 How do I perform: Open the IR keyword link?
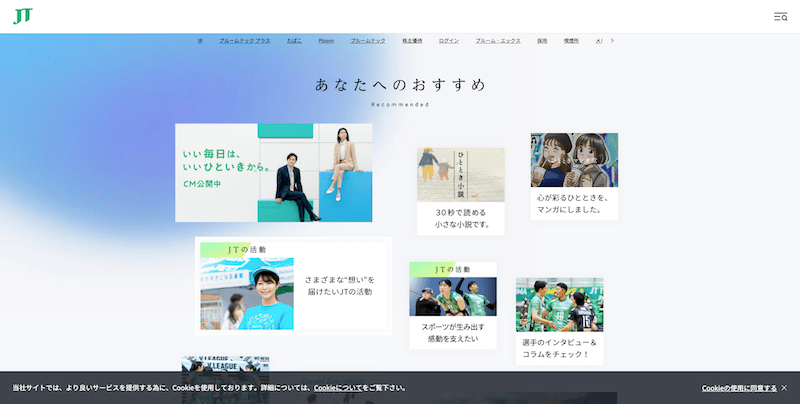coord(200,41)
